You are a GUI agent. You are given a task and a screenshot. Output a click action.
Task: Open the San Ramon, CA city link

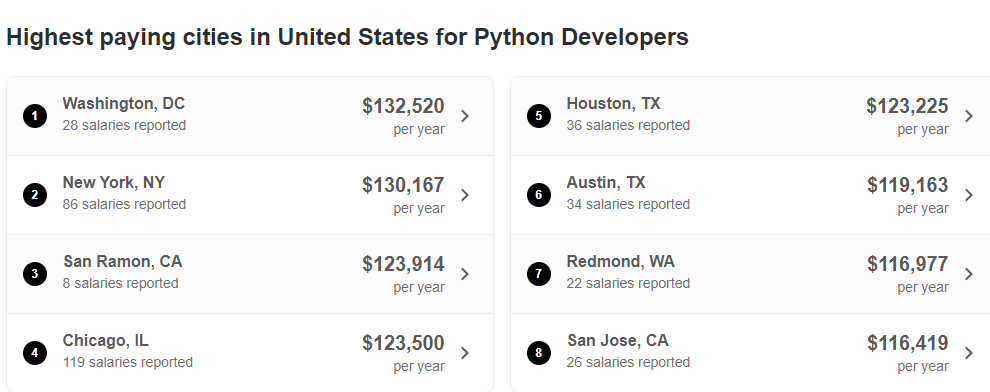point(122,261)
